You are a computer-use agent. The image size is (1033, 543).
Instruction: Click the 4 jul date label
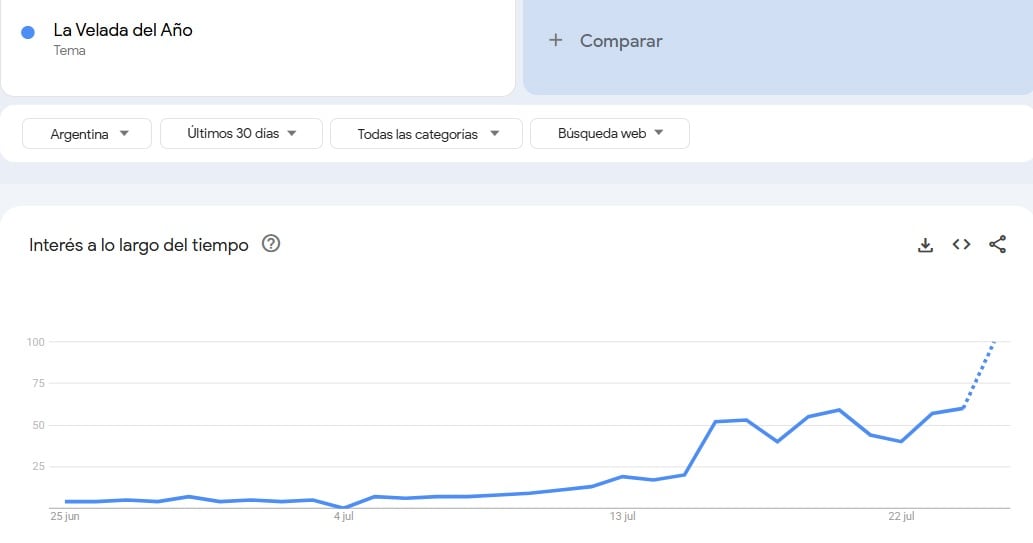point(343,516)
